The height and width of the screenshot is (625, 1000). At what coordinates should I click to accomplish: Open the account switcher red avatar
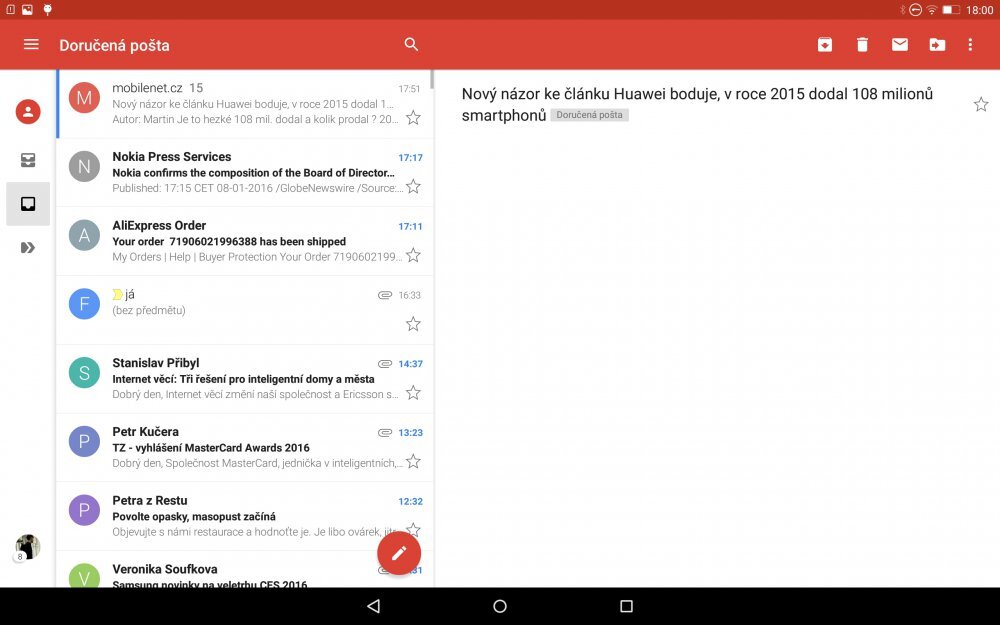[28, 112]
